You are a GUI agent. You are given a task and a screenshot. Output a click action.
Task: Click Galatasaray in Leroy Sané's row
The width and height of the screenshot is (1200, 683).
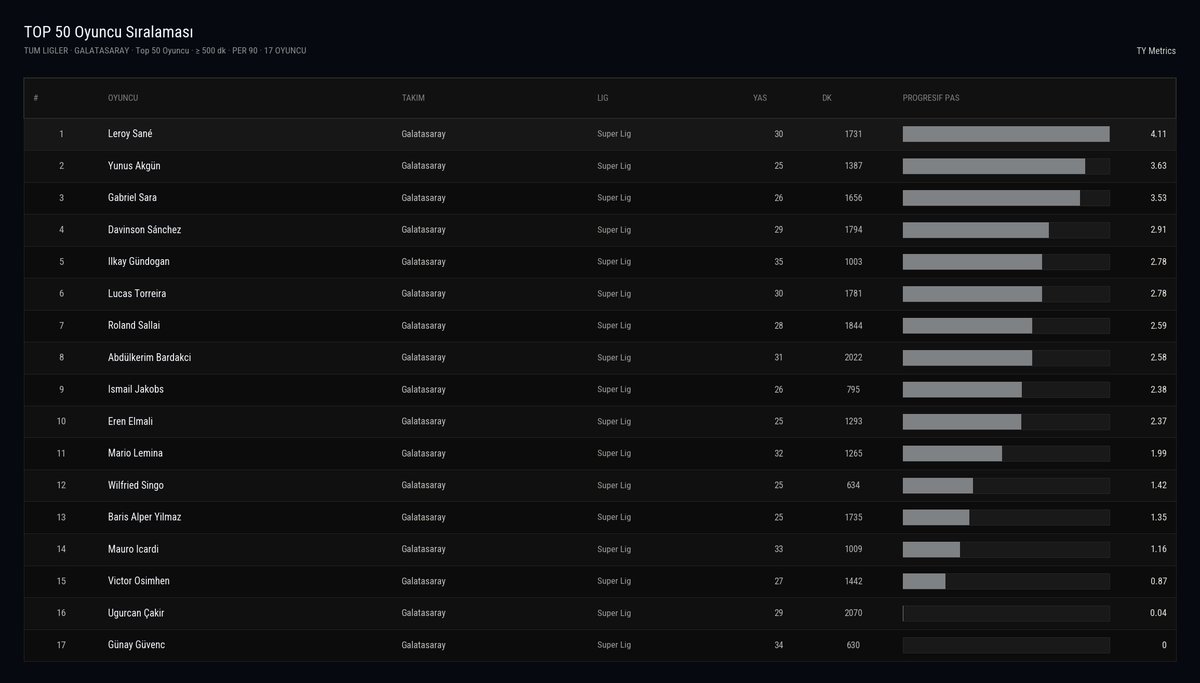pyautogui.click(x=423, y=134)
